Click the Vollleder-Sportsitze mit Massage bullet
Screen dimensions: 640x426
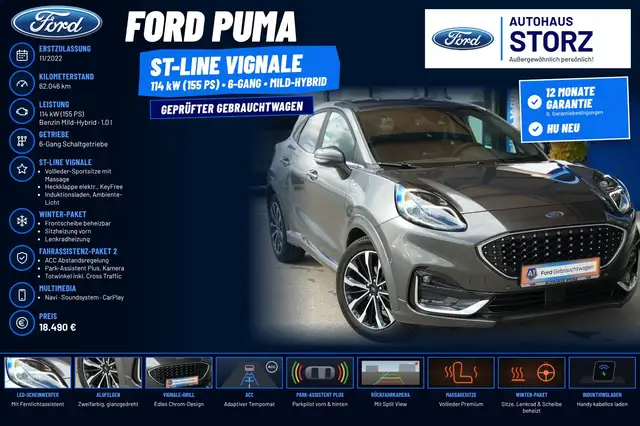pyautogui.click(x=78, y=175)
